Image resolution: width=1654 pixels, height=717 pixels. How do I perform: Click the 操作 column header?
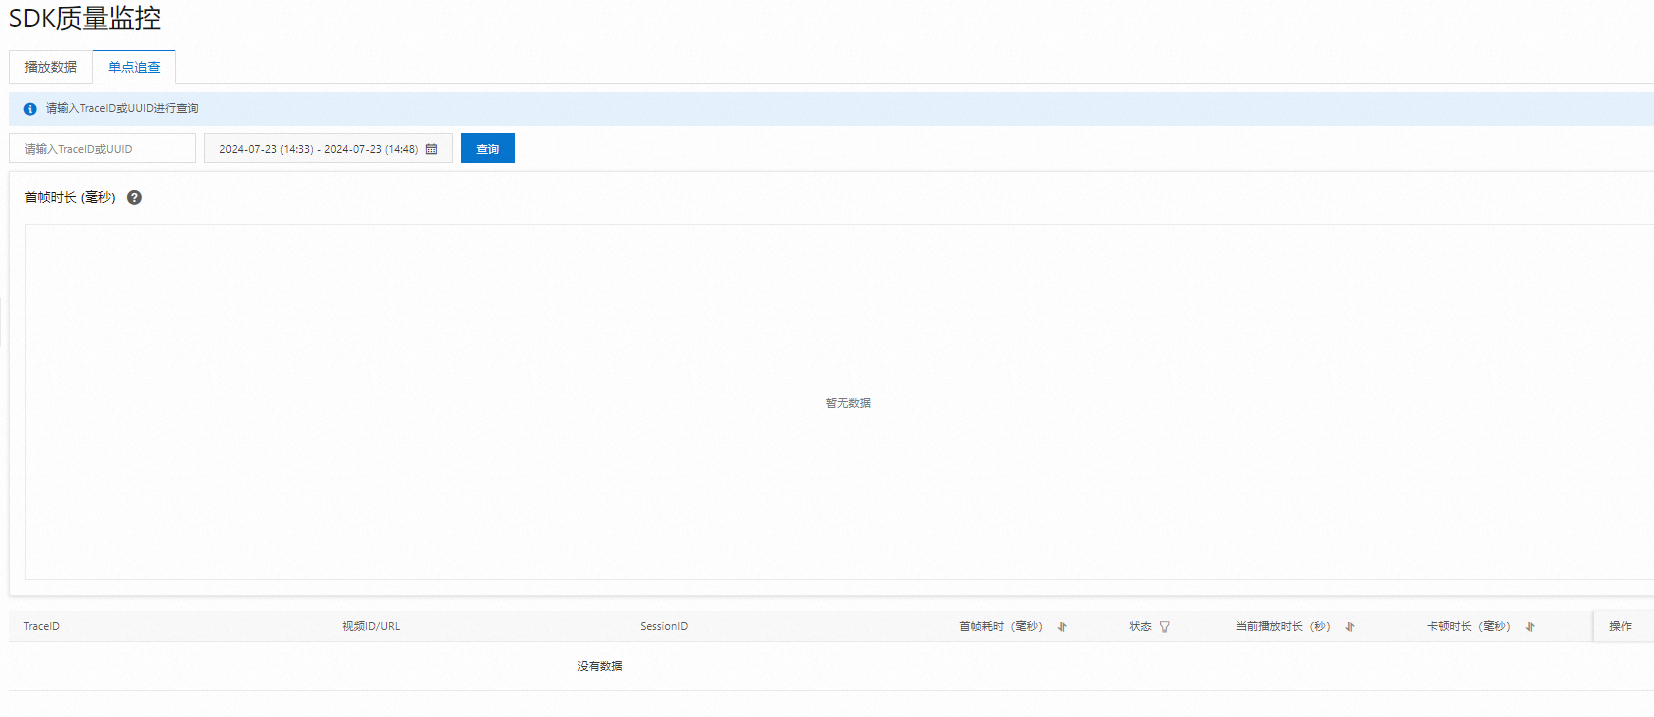coord(1621,627)
